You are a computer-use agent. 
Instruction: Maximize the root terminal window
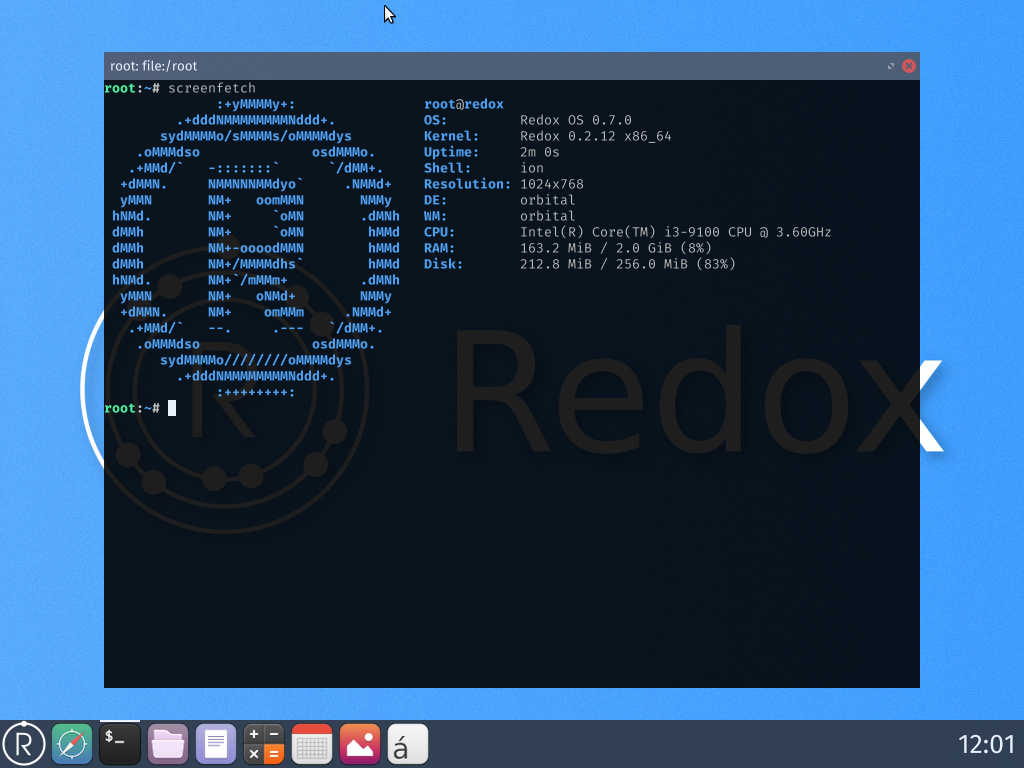point(891,66)
